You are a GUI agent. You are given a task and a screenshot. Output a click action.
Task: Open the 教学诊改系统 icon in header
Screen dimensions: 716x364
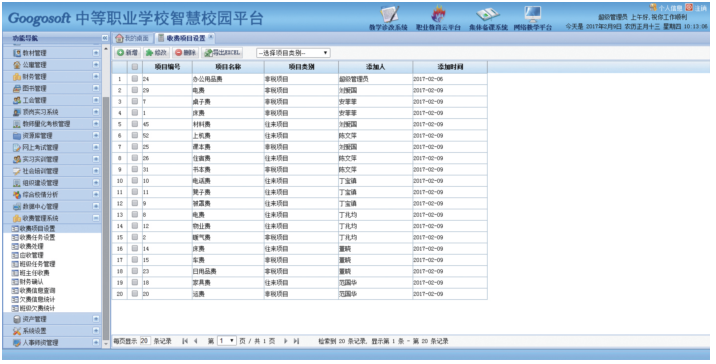pos(389,15)
